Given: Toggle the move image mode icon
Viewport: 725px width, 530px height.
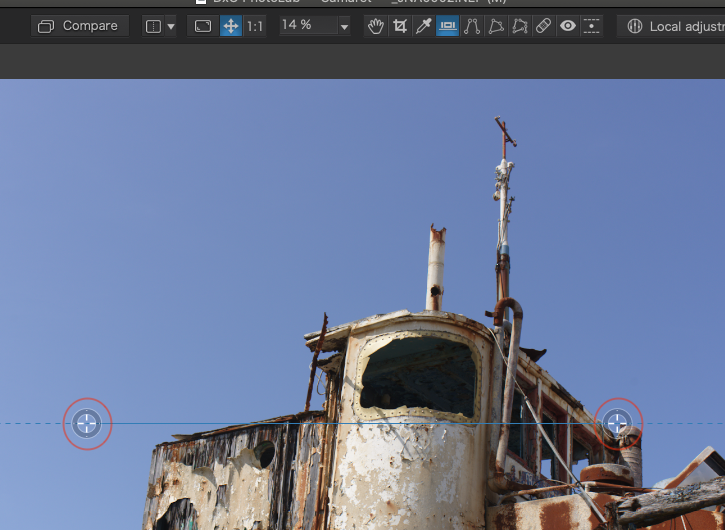Looking at the screenshot, I should pyautogui.click(x=231, y=26).
